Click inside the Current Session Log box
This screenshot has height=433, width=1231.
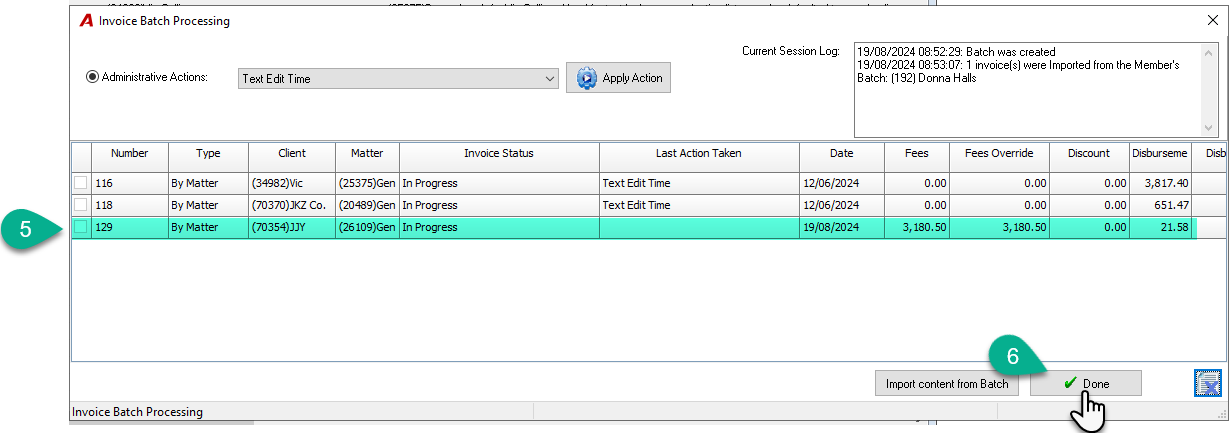point(1036,89)
